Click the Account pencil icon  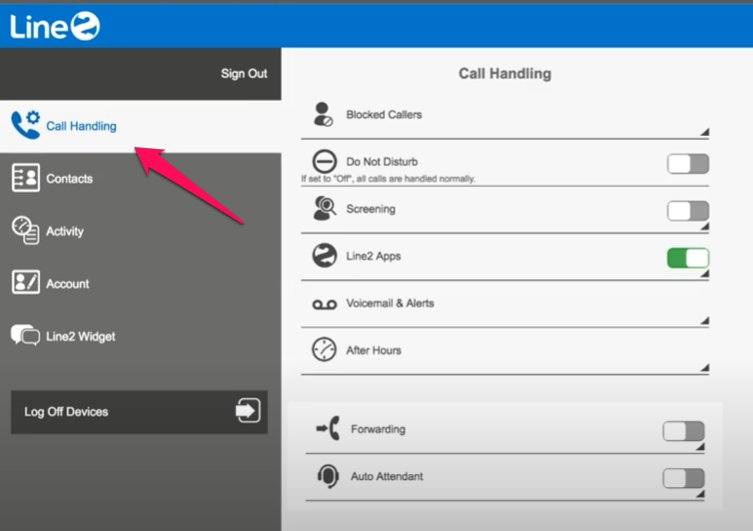25,282
